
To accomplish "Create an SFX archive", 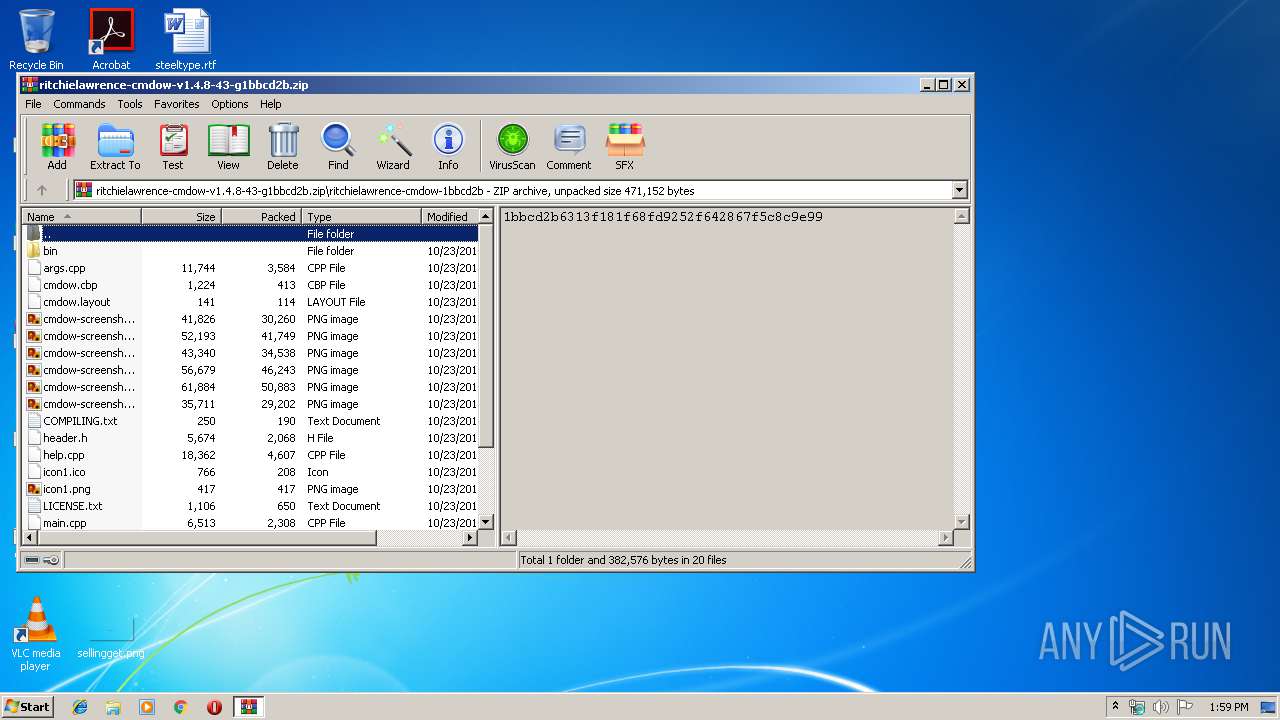I will coord(624,147).
